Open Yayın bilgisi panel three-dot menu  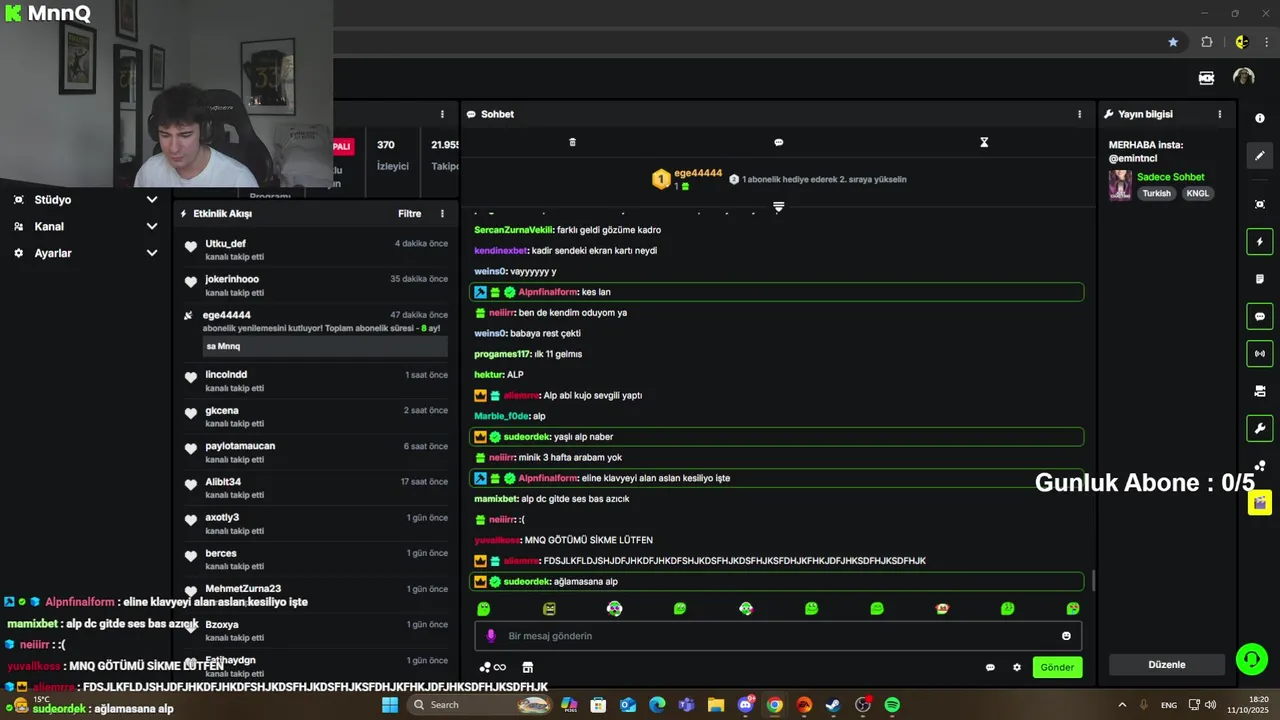(1219, 114)
